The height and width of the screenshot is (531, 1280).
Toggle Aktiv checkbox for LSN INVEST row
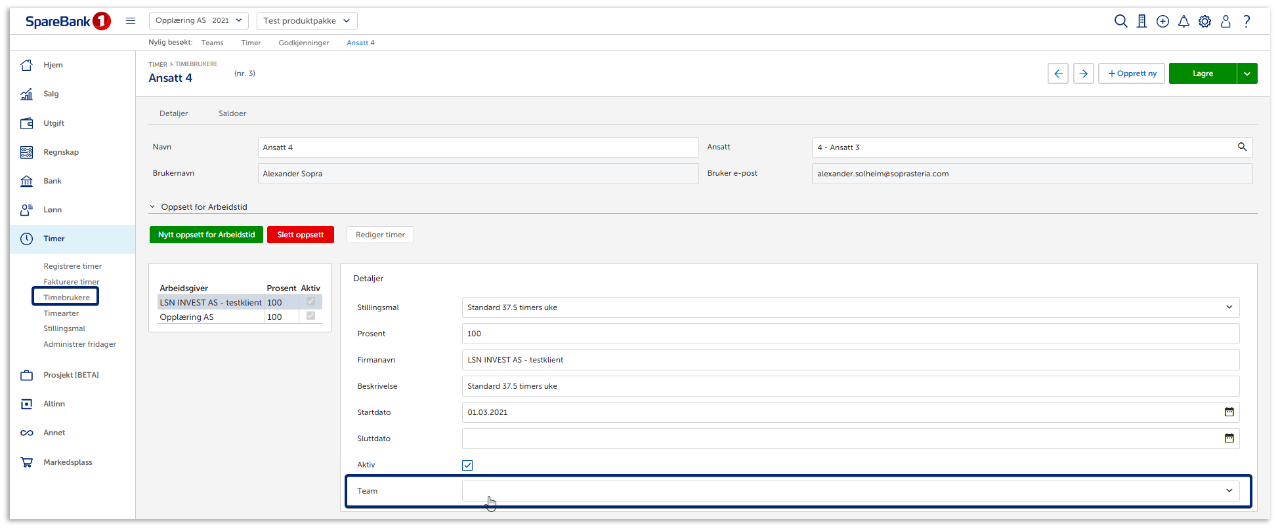[x=312, y=302]
